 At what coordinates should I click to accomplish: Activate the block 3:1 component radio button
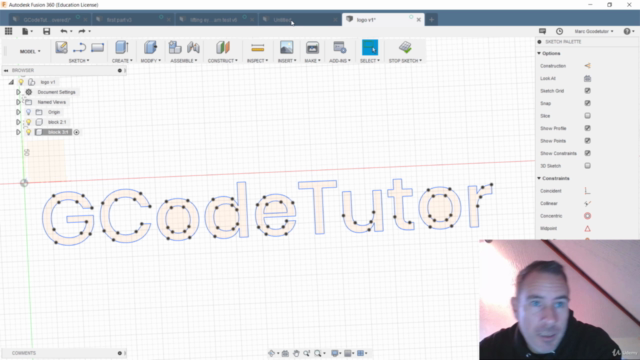point(76,132)
